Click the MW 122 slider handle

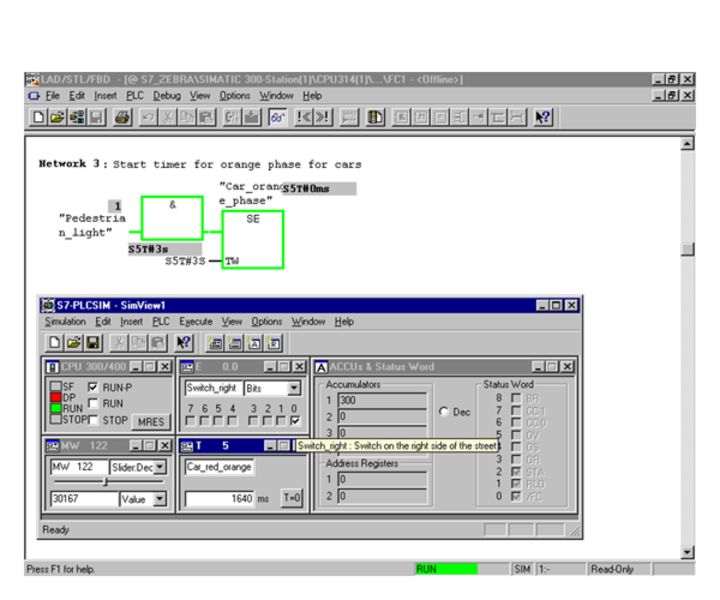coord(106,482)
